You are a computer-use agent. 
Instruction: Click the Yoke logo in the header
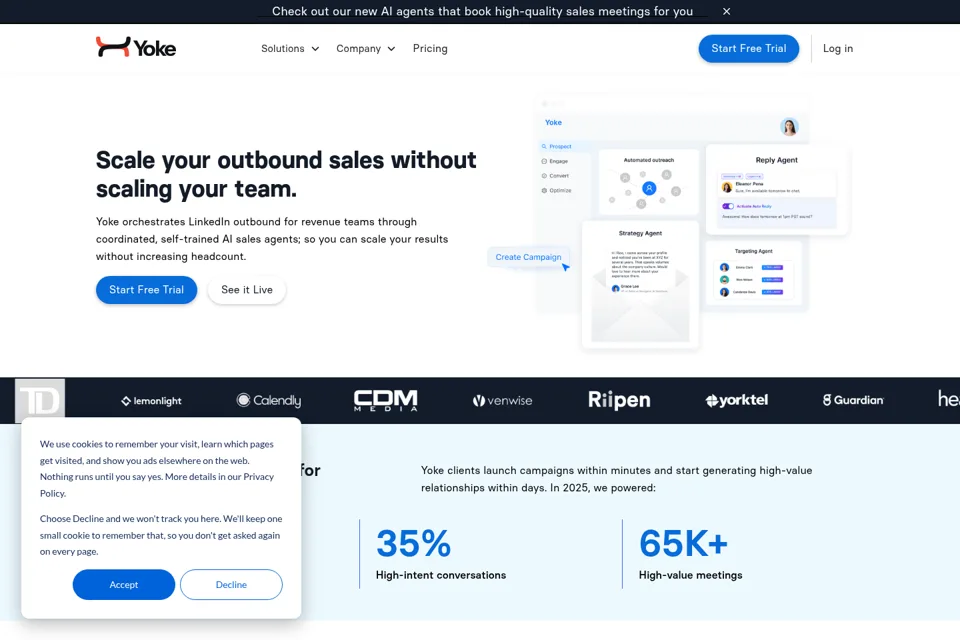tap(136, 47)
